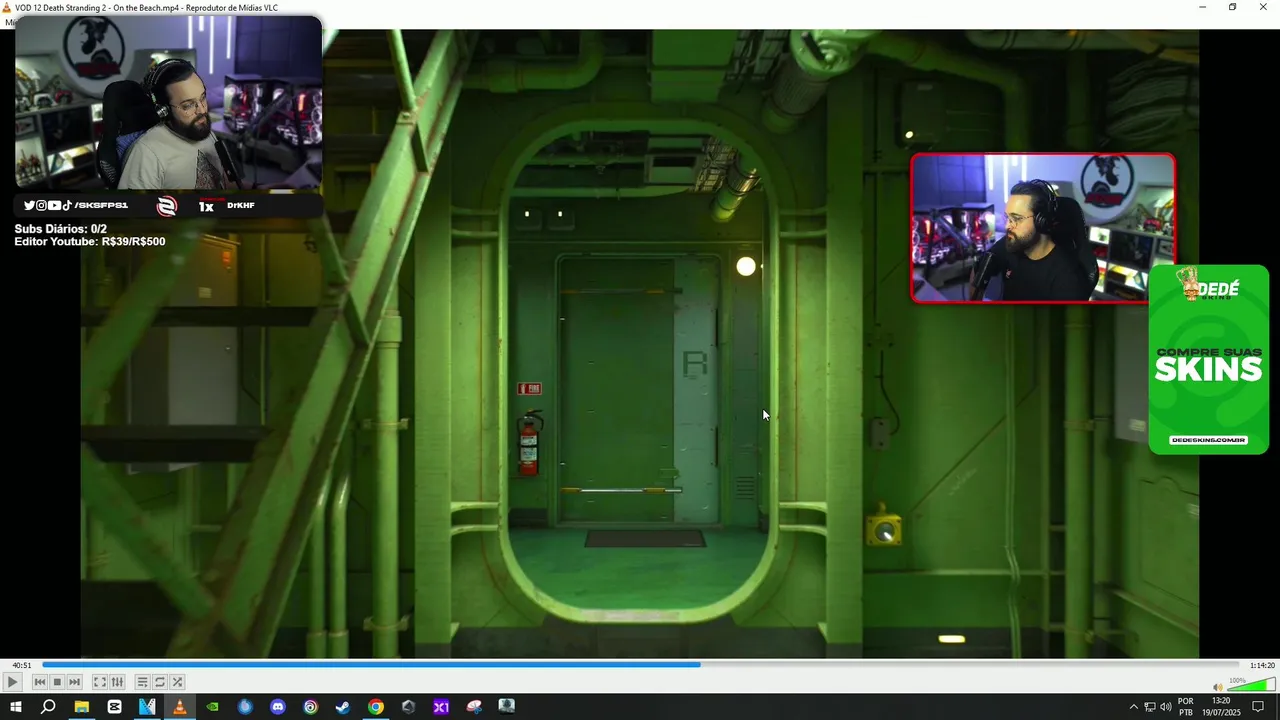
Task: Open the Windows notification center
Action: pos(1259,707)
